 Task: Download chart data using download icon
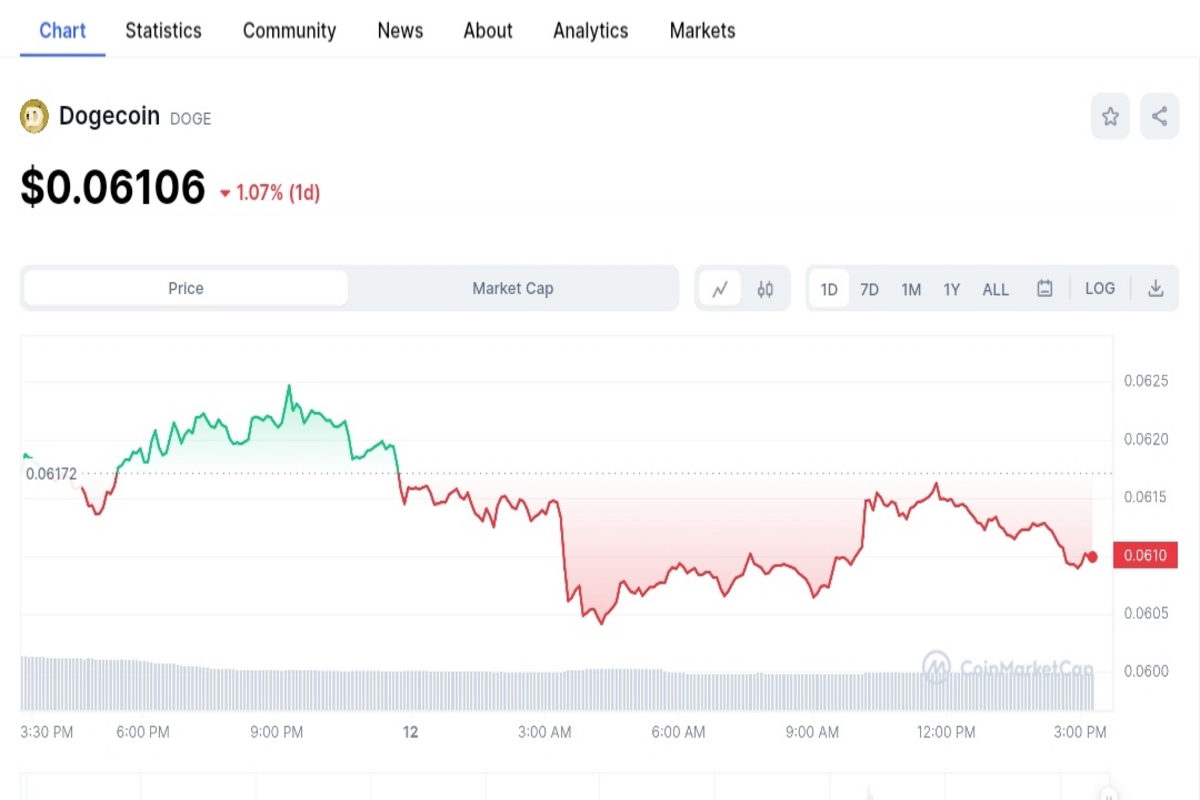tap(1156, 289)
